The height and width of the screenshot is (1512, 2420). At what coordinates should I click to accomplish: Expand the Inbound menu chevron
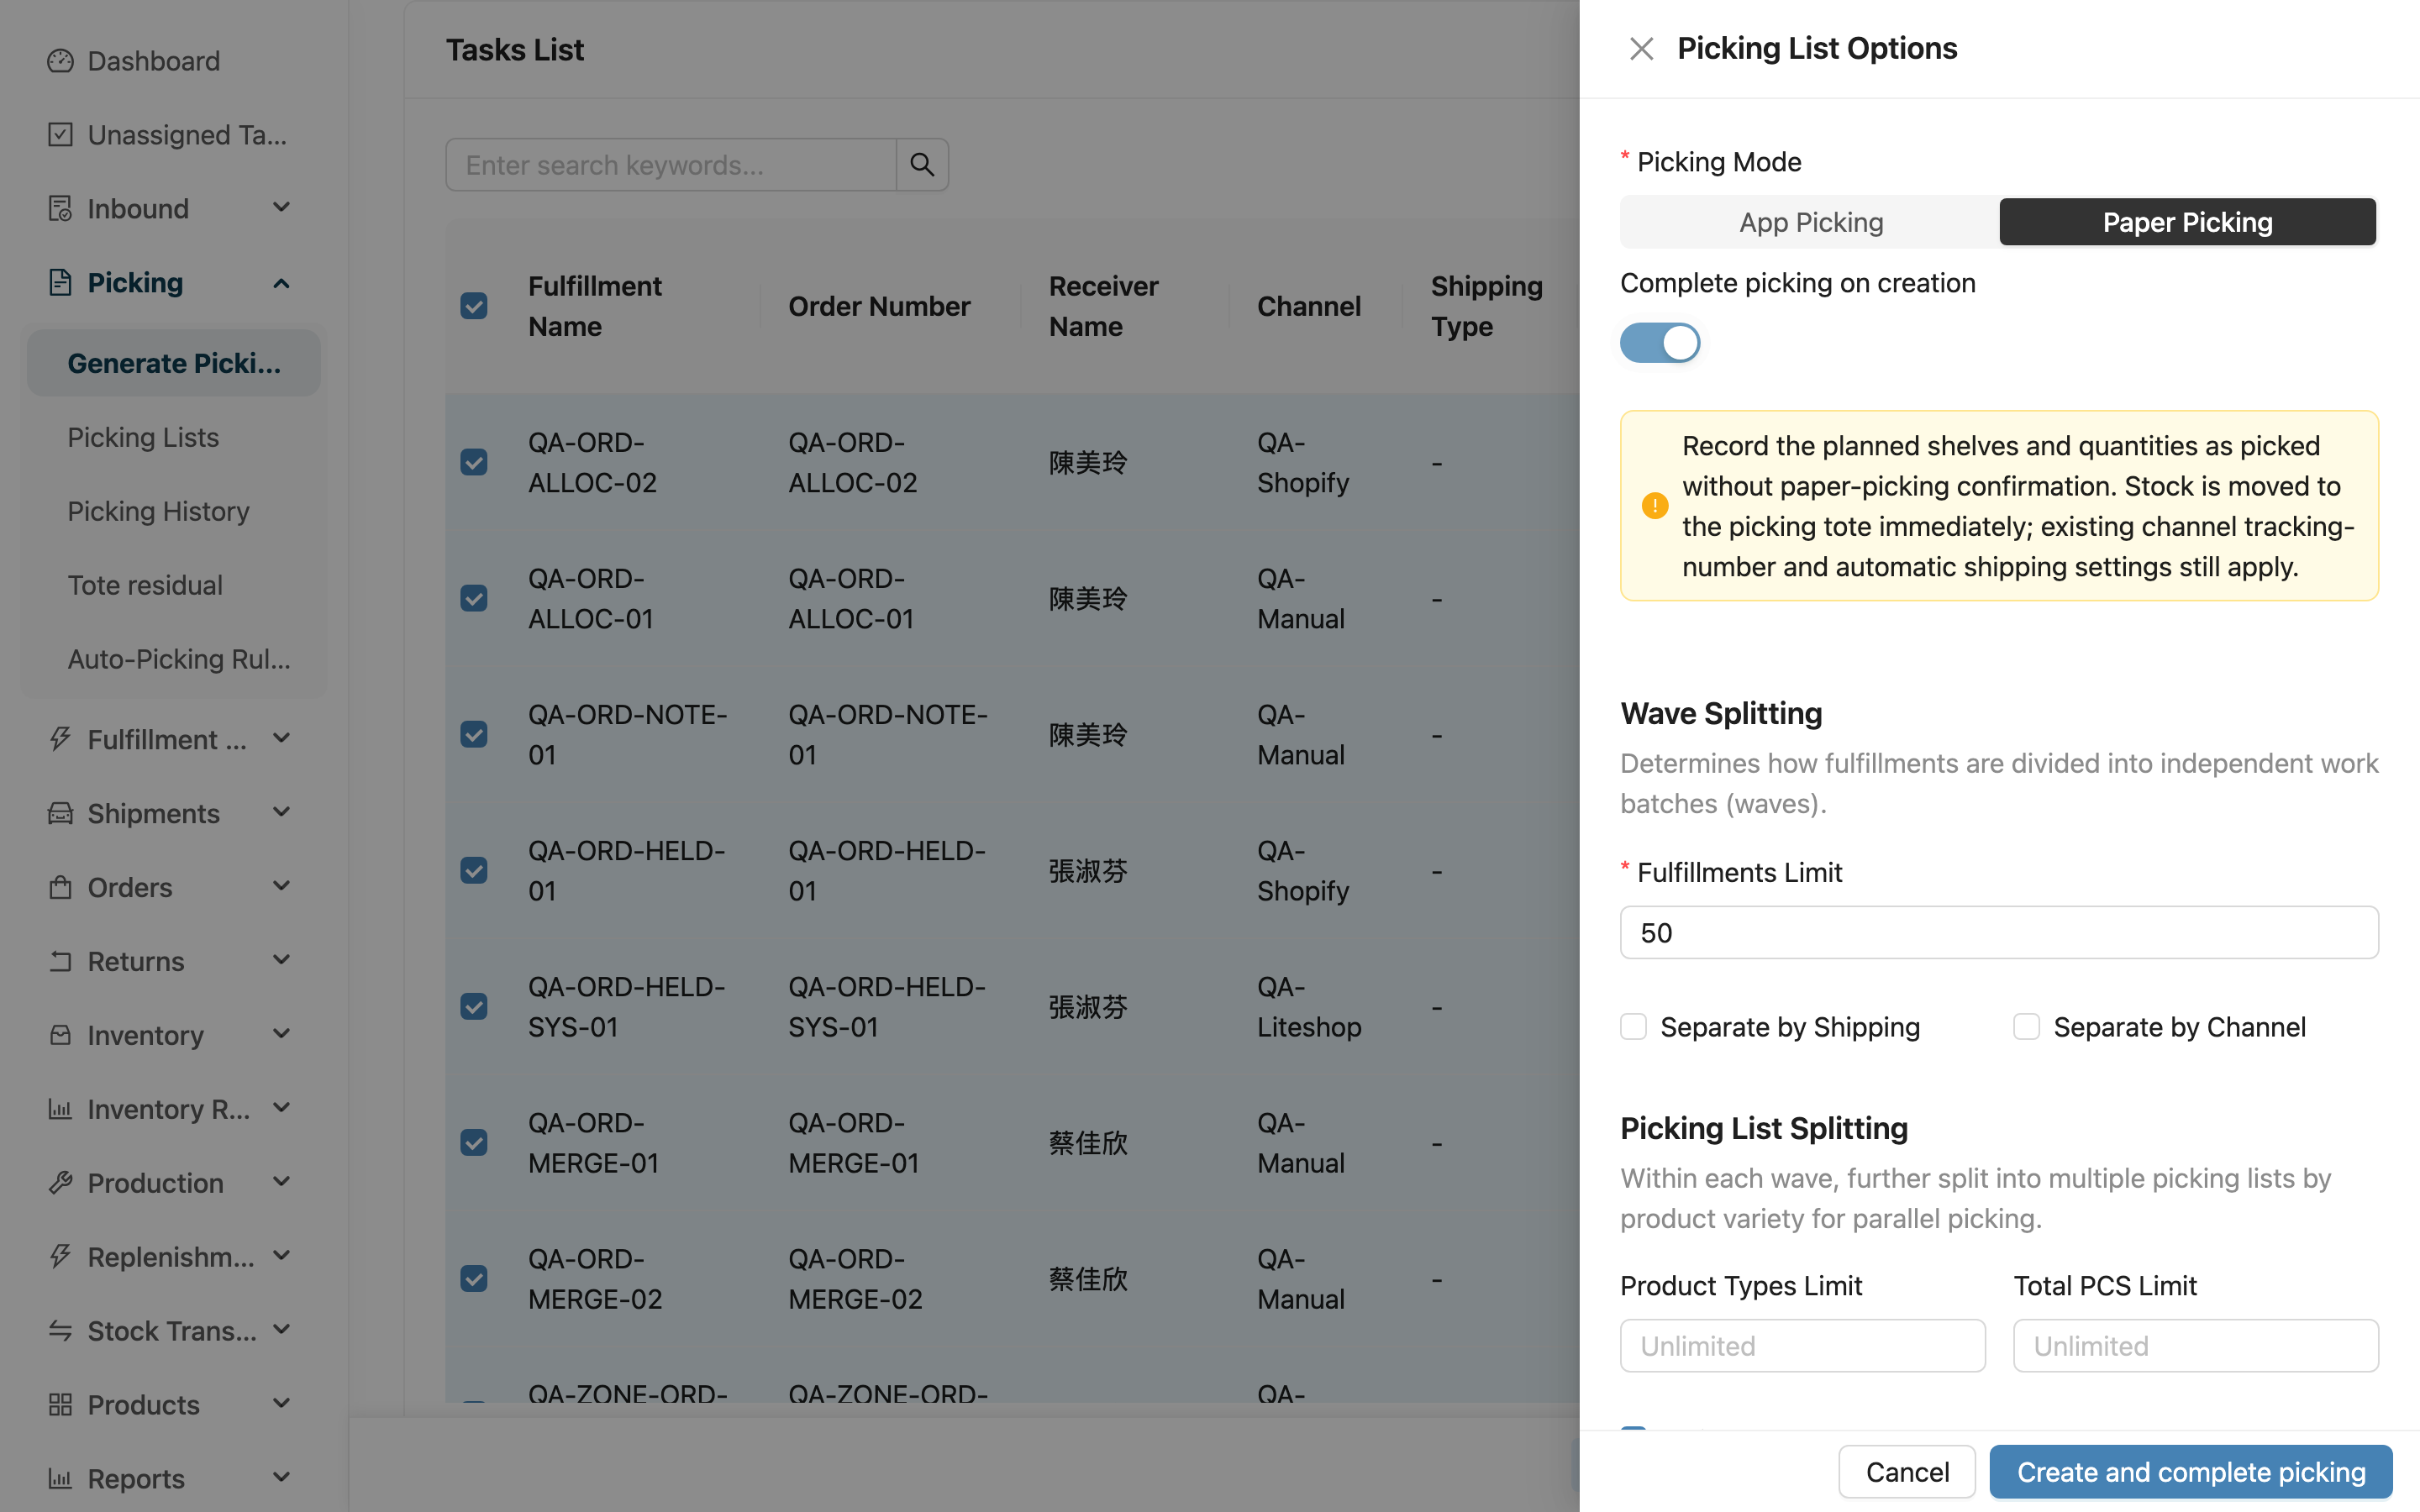click(282, 208)
